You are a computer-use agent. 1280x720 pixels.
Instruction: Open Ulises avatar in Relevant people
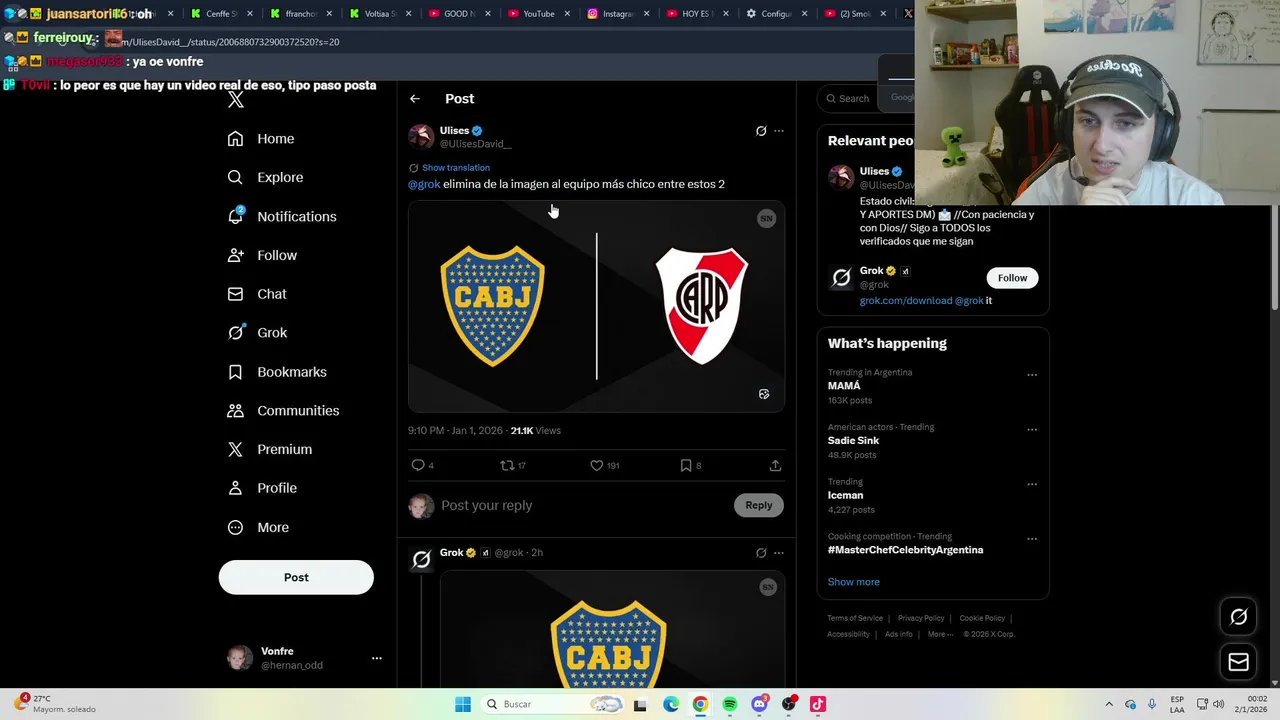(x=841, y=178)
